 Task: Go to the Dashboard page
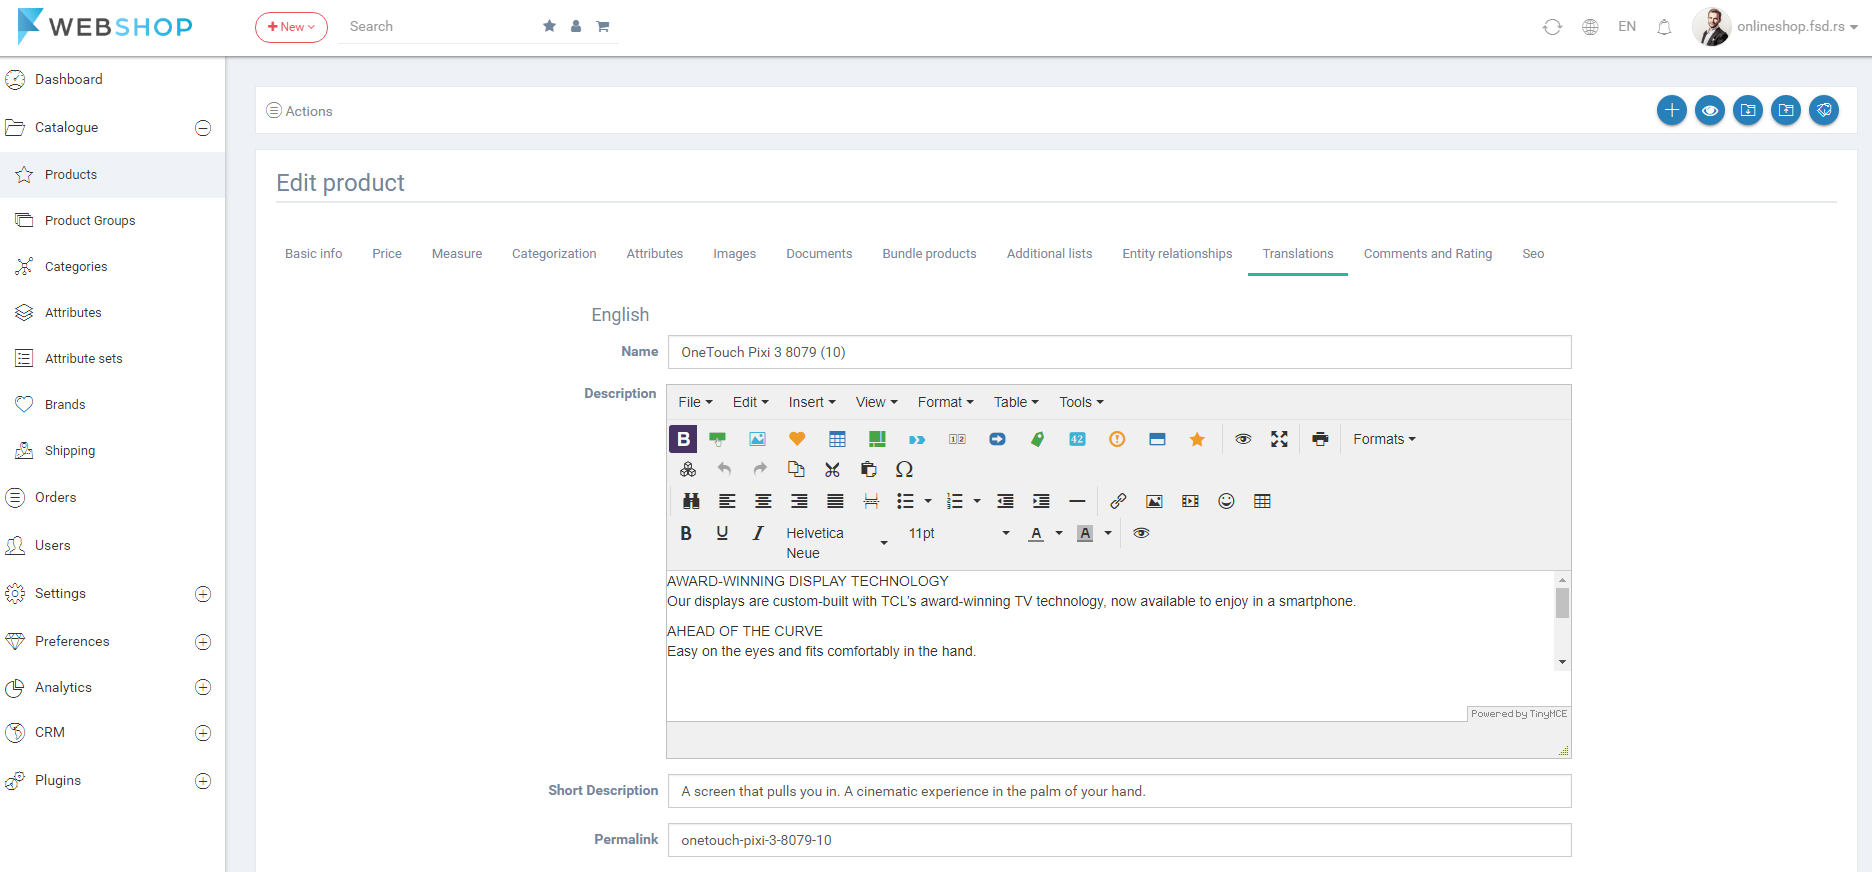pyautogui.click(x=68, y=80)
